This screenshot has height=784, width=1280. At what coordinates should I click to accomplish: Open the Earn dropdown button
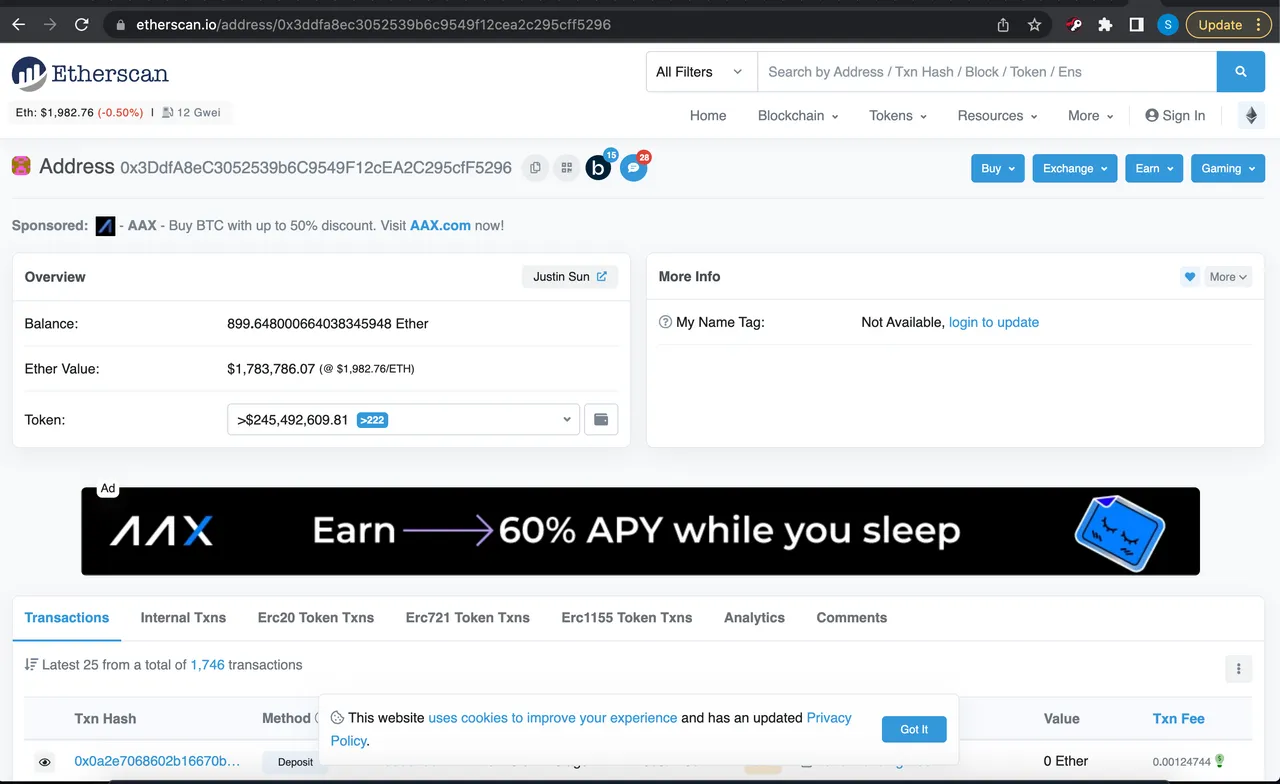(x=1154, y=168)
